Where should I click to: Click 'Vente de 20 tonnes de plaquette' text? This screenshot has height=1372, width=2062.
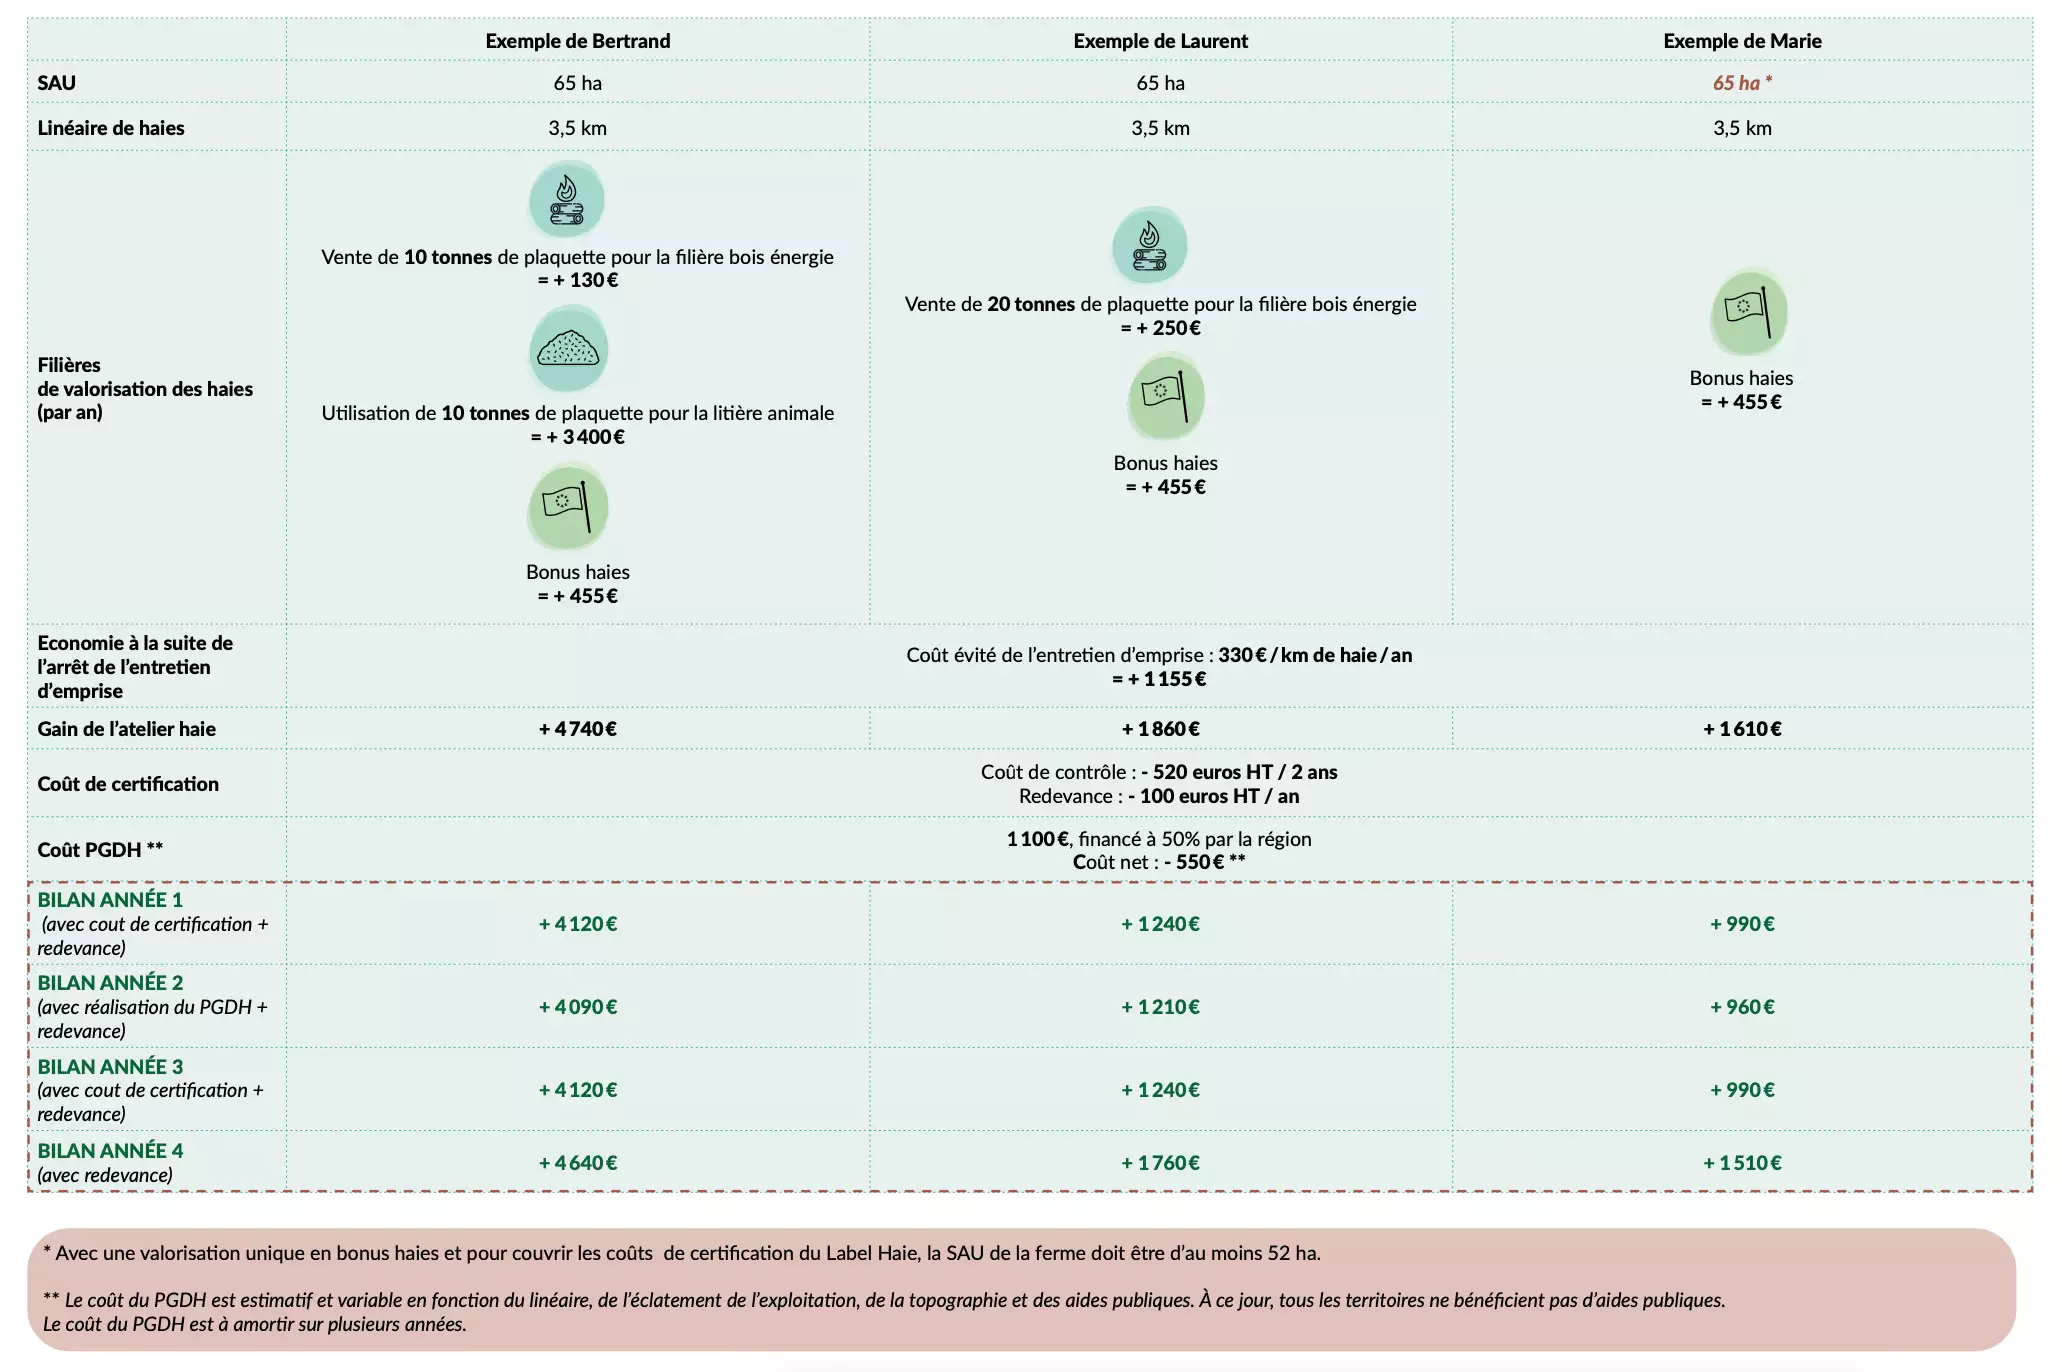1160,304
